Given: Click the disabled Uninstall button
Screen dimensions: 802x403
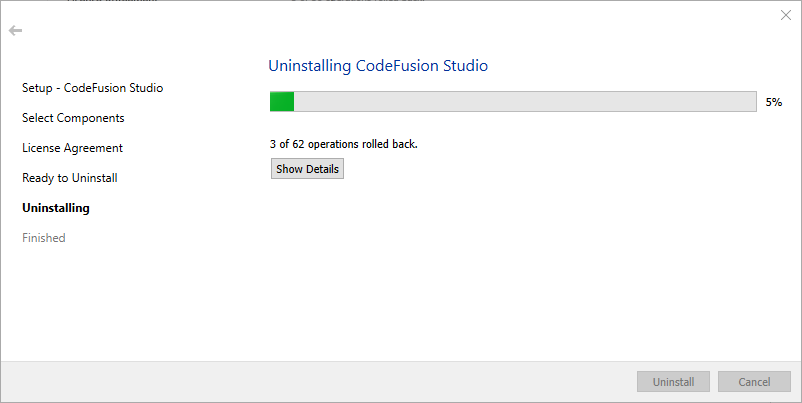Looking at the screenshot, I should coord(673,382).
